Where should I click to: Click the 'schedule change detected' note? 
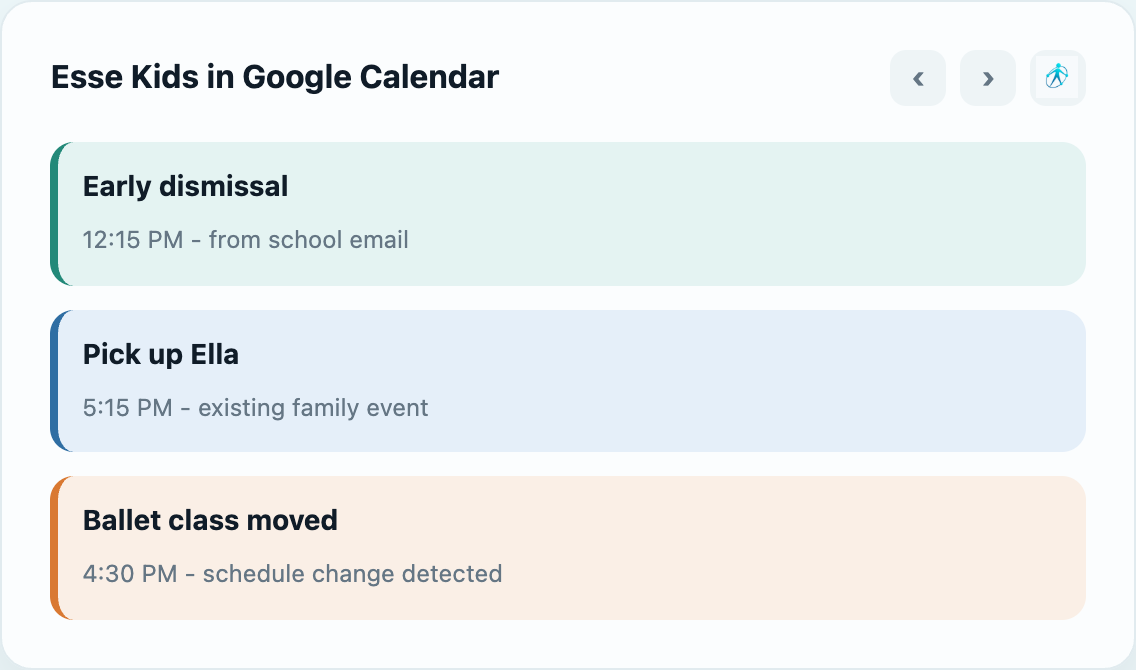pyautogui.click(x=352, y=574)
